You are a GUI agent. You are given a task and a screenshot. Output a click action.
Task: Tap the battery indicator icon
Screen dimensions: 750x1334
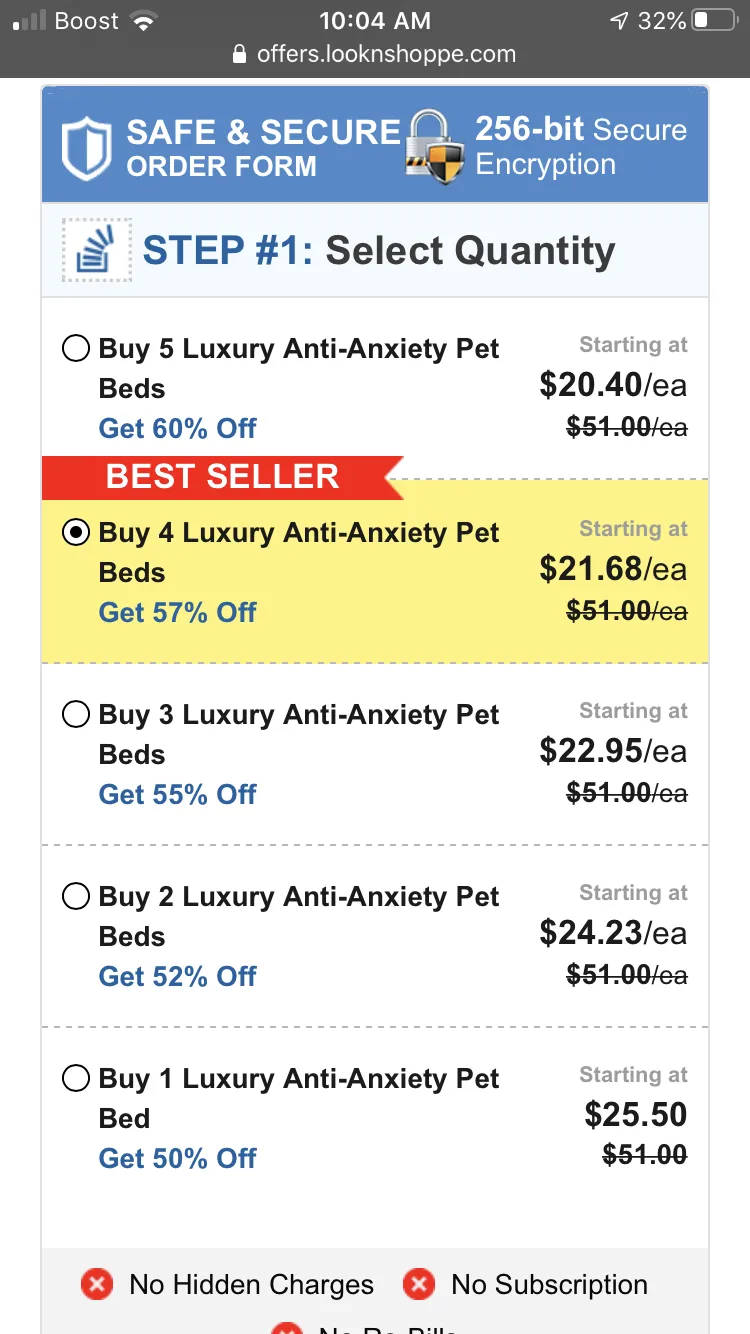pyautogui.click(x=715, y=21)
